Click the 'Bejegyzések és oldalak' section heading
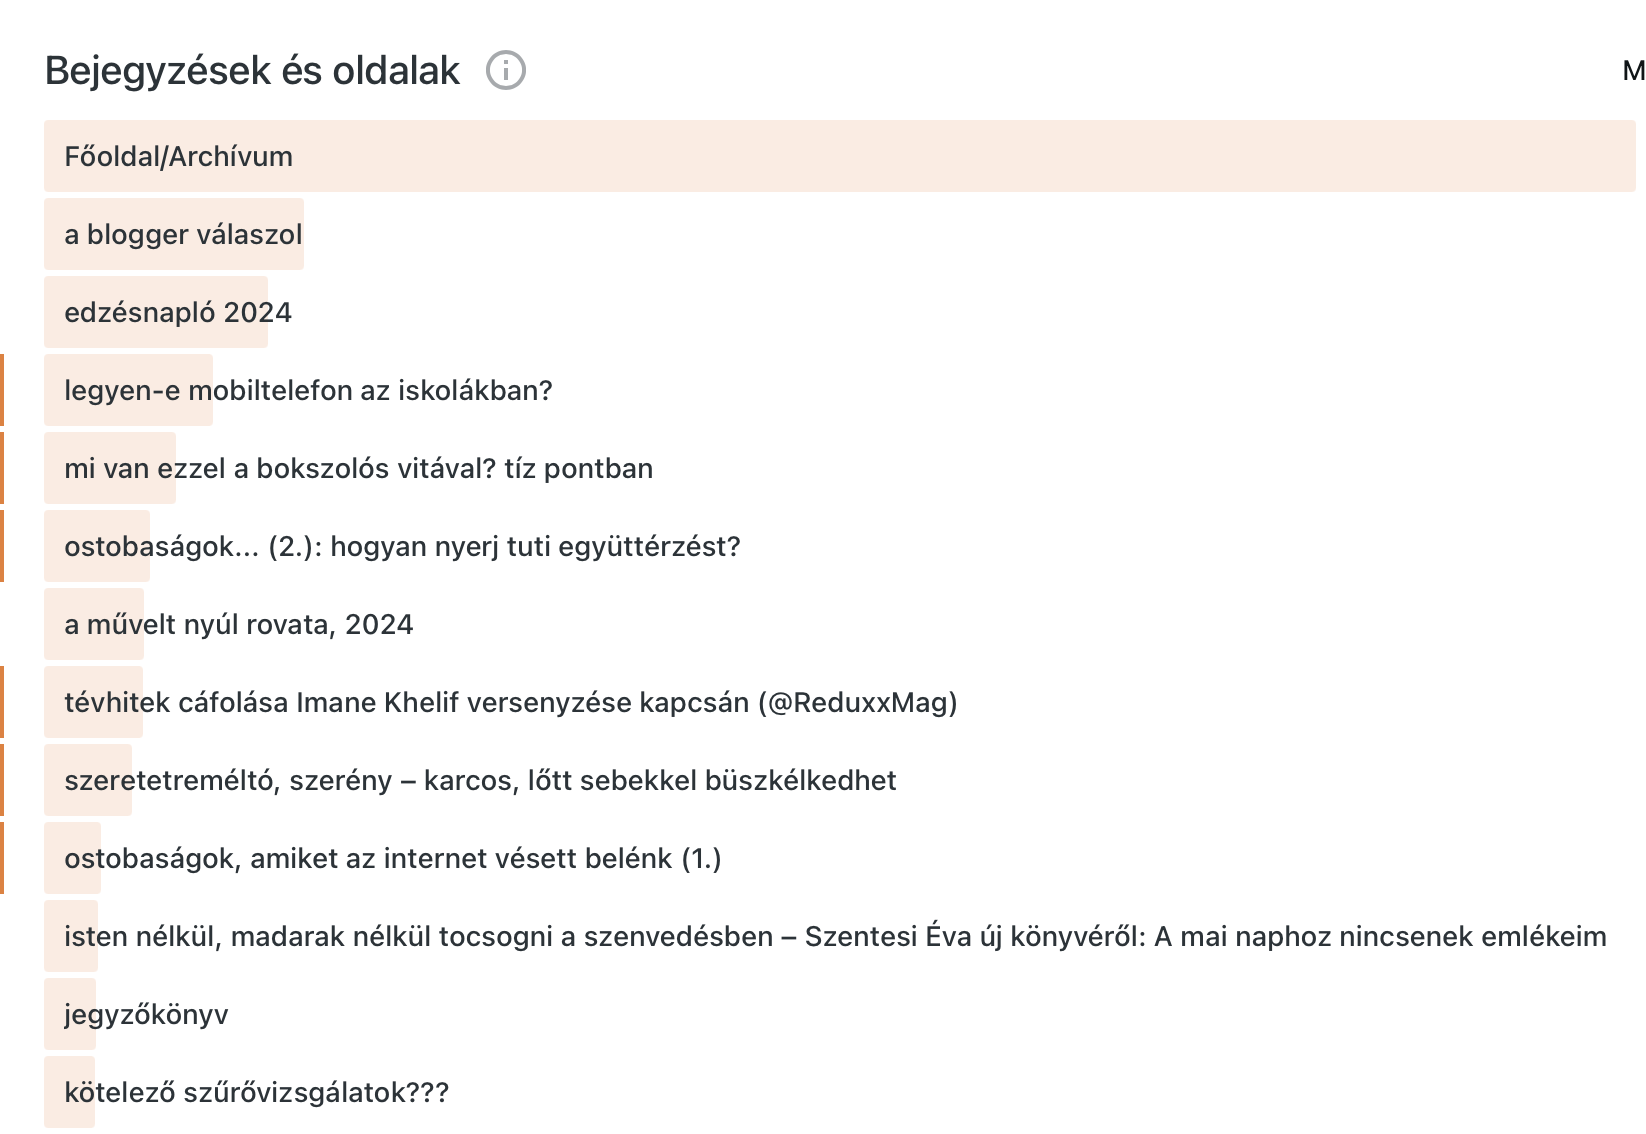Viewport: 1646px width, 1134px height. (252, 71)
